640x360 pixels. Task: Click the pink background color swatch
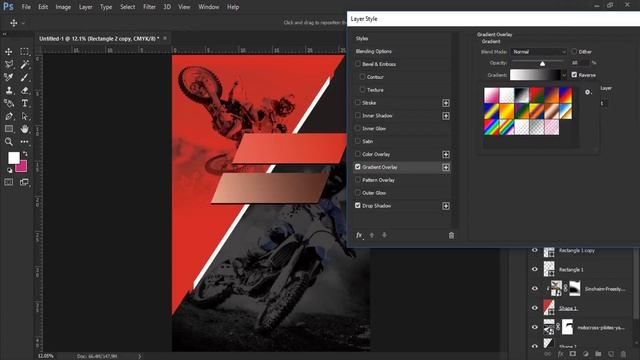tap(22, 167)
